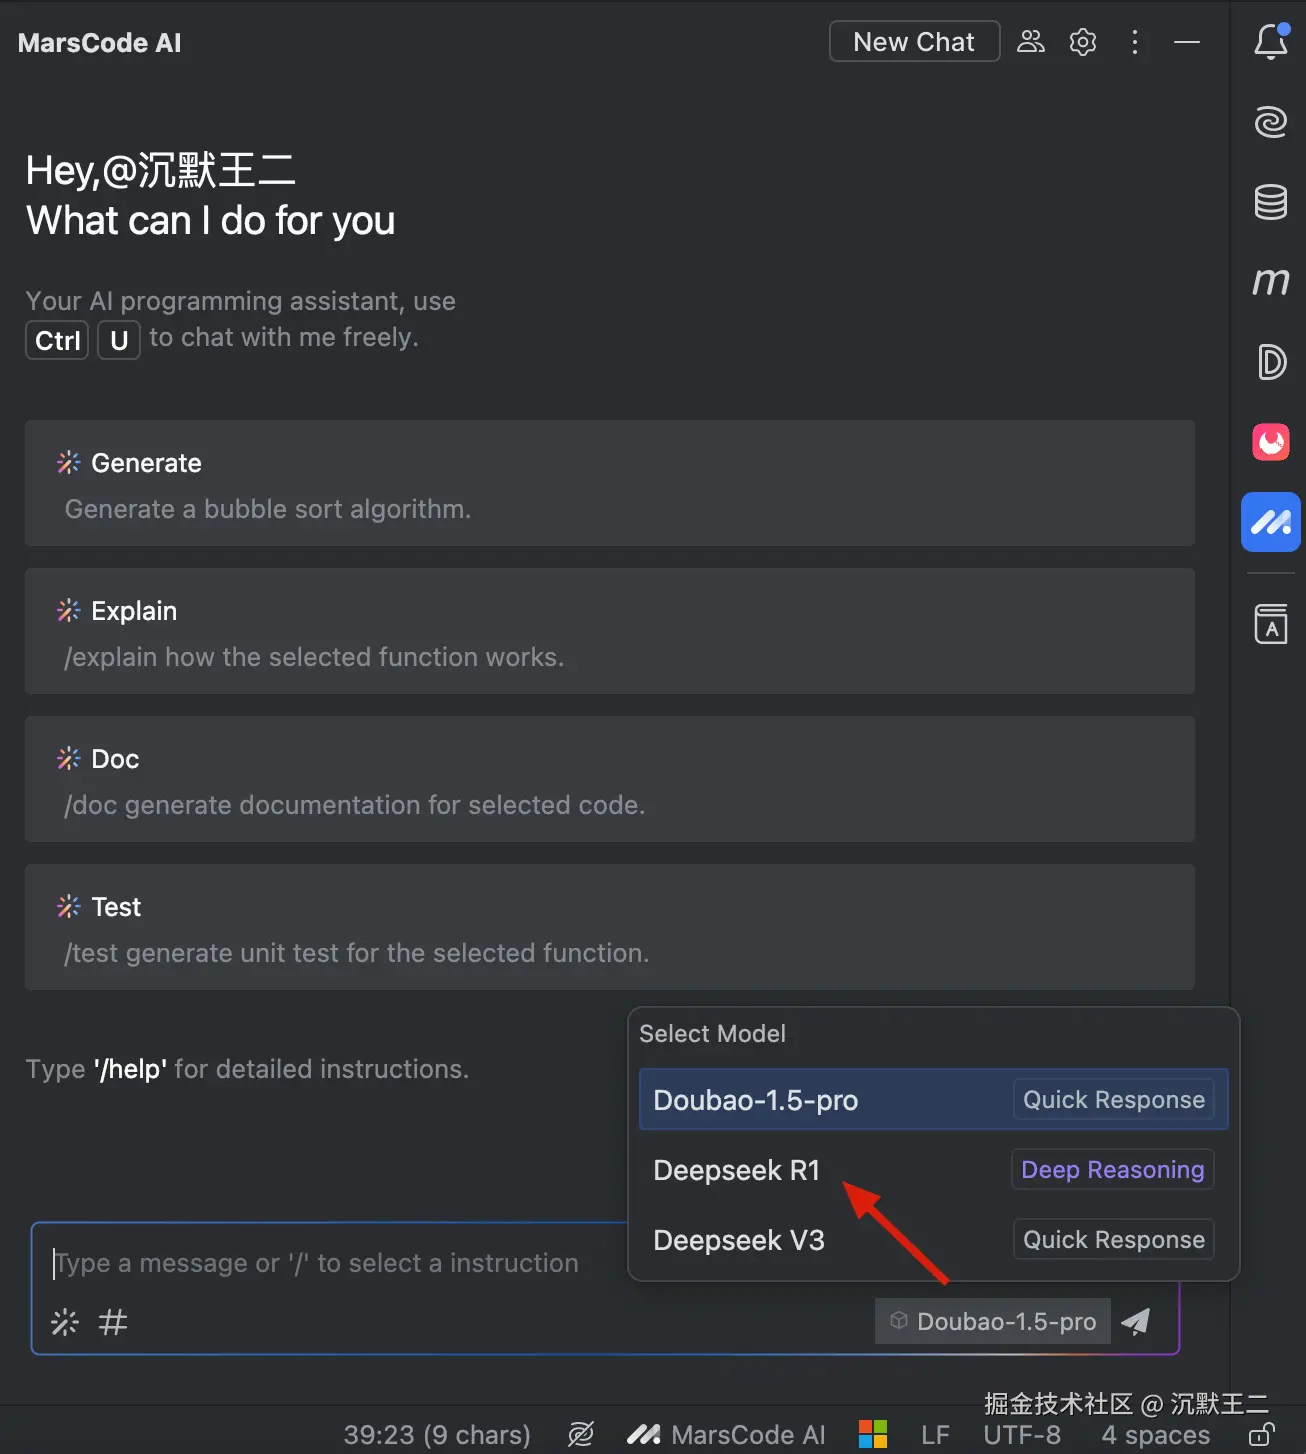Click the Deep Reasoning tag
This screenshot has height=1454, width=1306.
coord(1113,1169)
